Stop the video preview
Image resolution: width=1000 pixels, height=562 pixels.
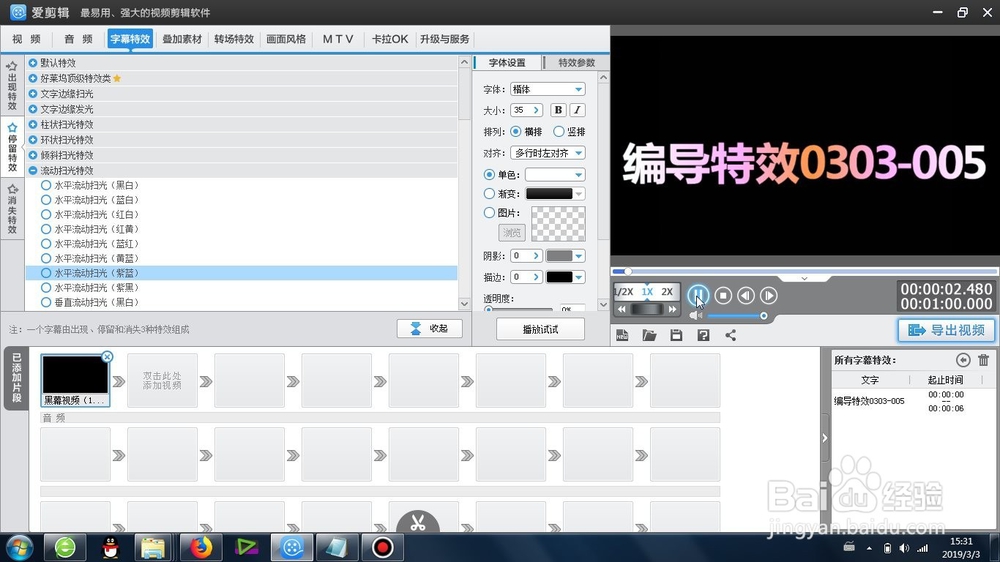[723, 295]
